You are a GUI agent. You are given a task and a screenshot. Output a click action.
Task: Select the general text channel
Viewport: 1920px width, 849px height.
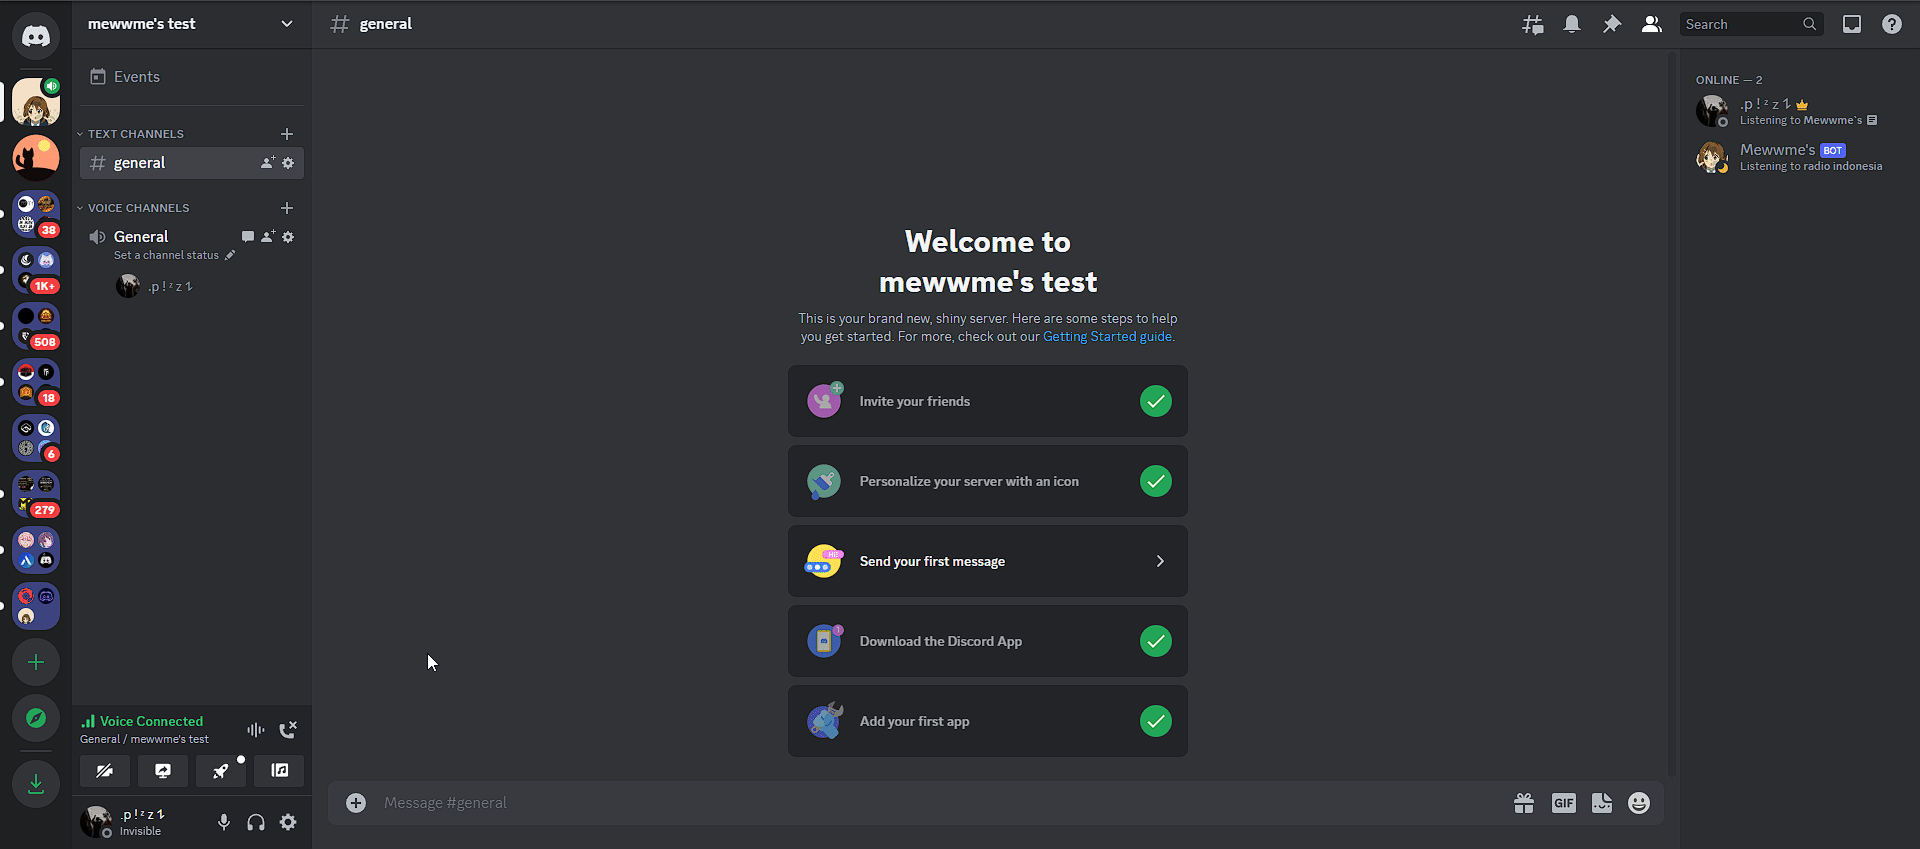point(140,163)
